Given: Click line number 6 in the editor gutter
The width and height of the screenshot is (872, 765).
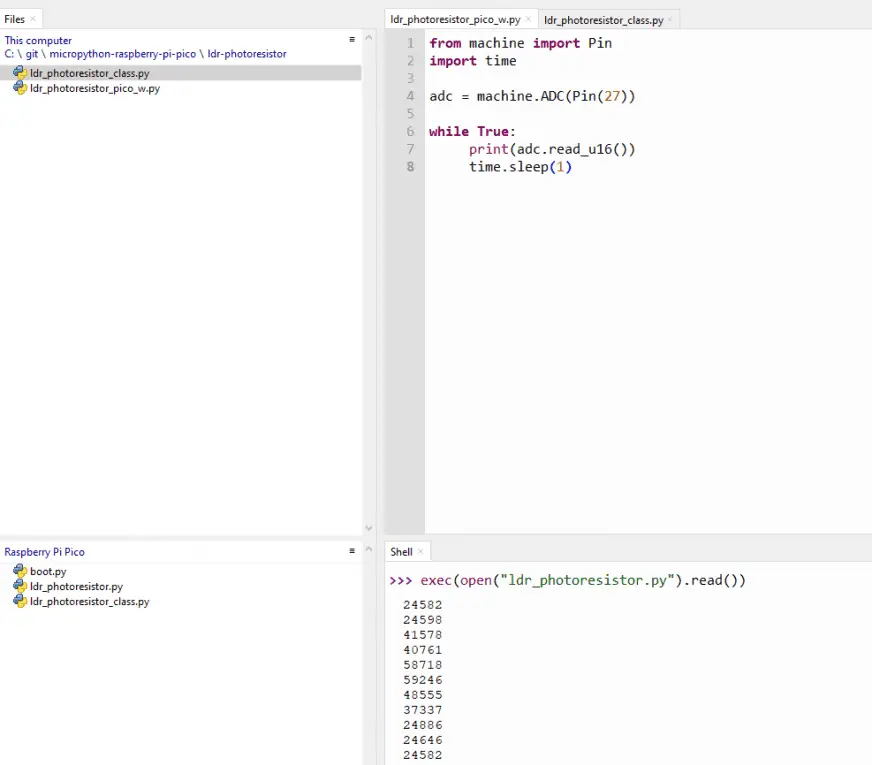Looking at the screenshot, I should (410, 131).
